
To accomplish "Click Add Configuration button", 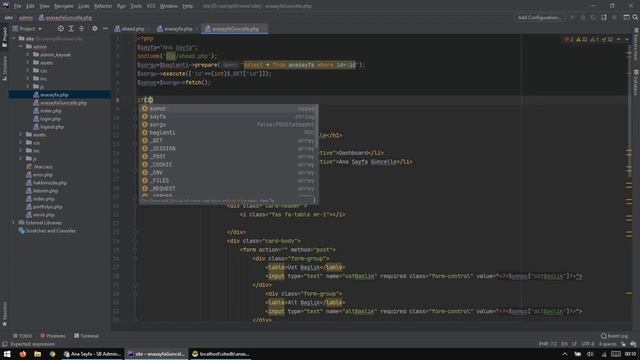I will pos(539,18).
